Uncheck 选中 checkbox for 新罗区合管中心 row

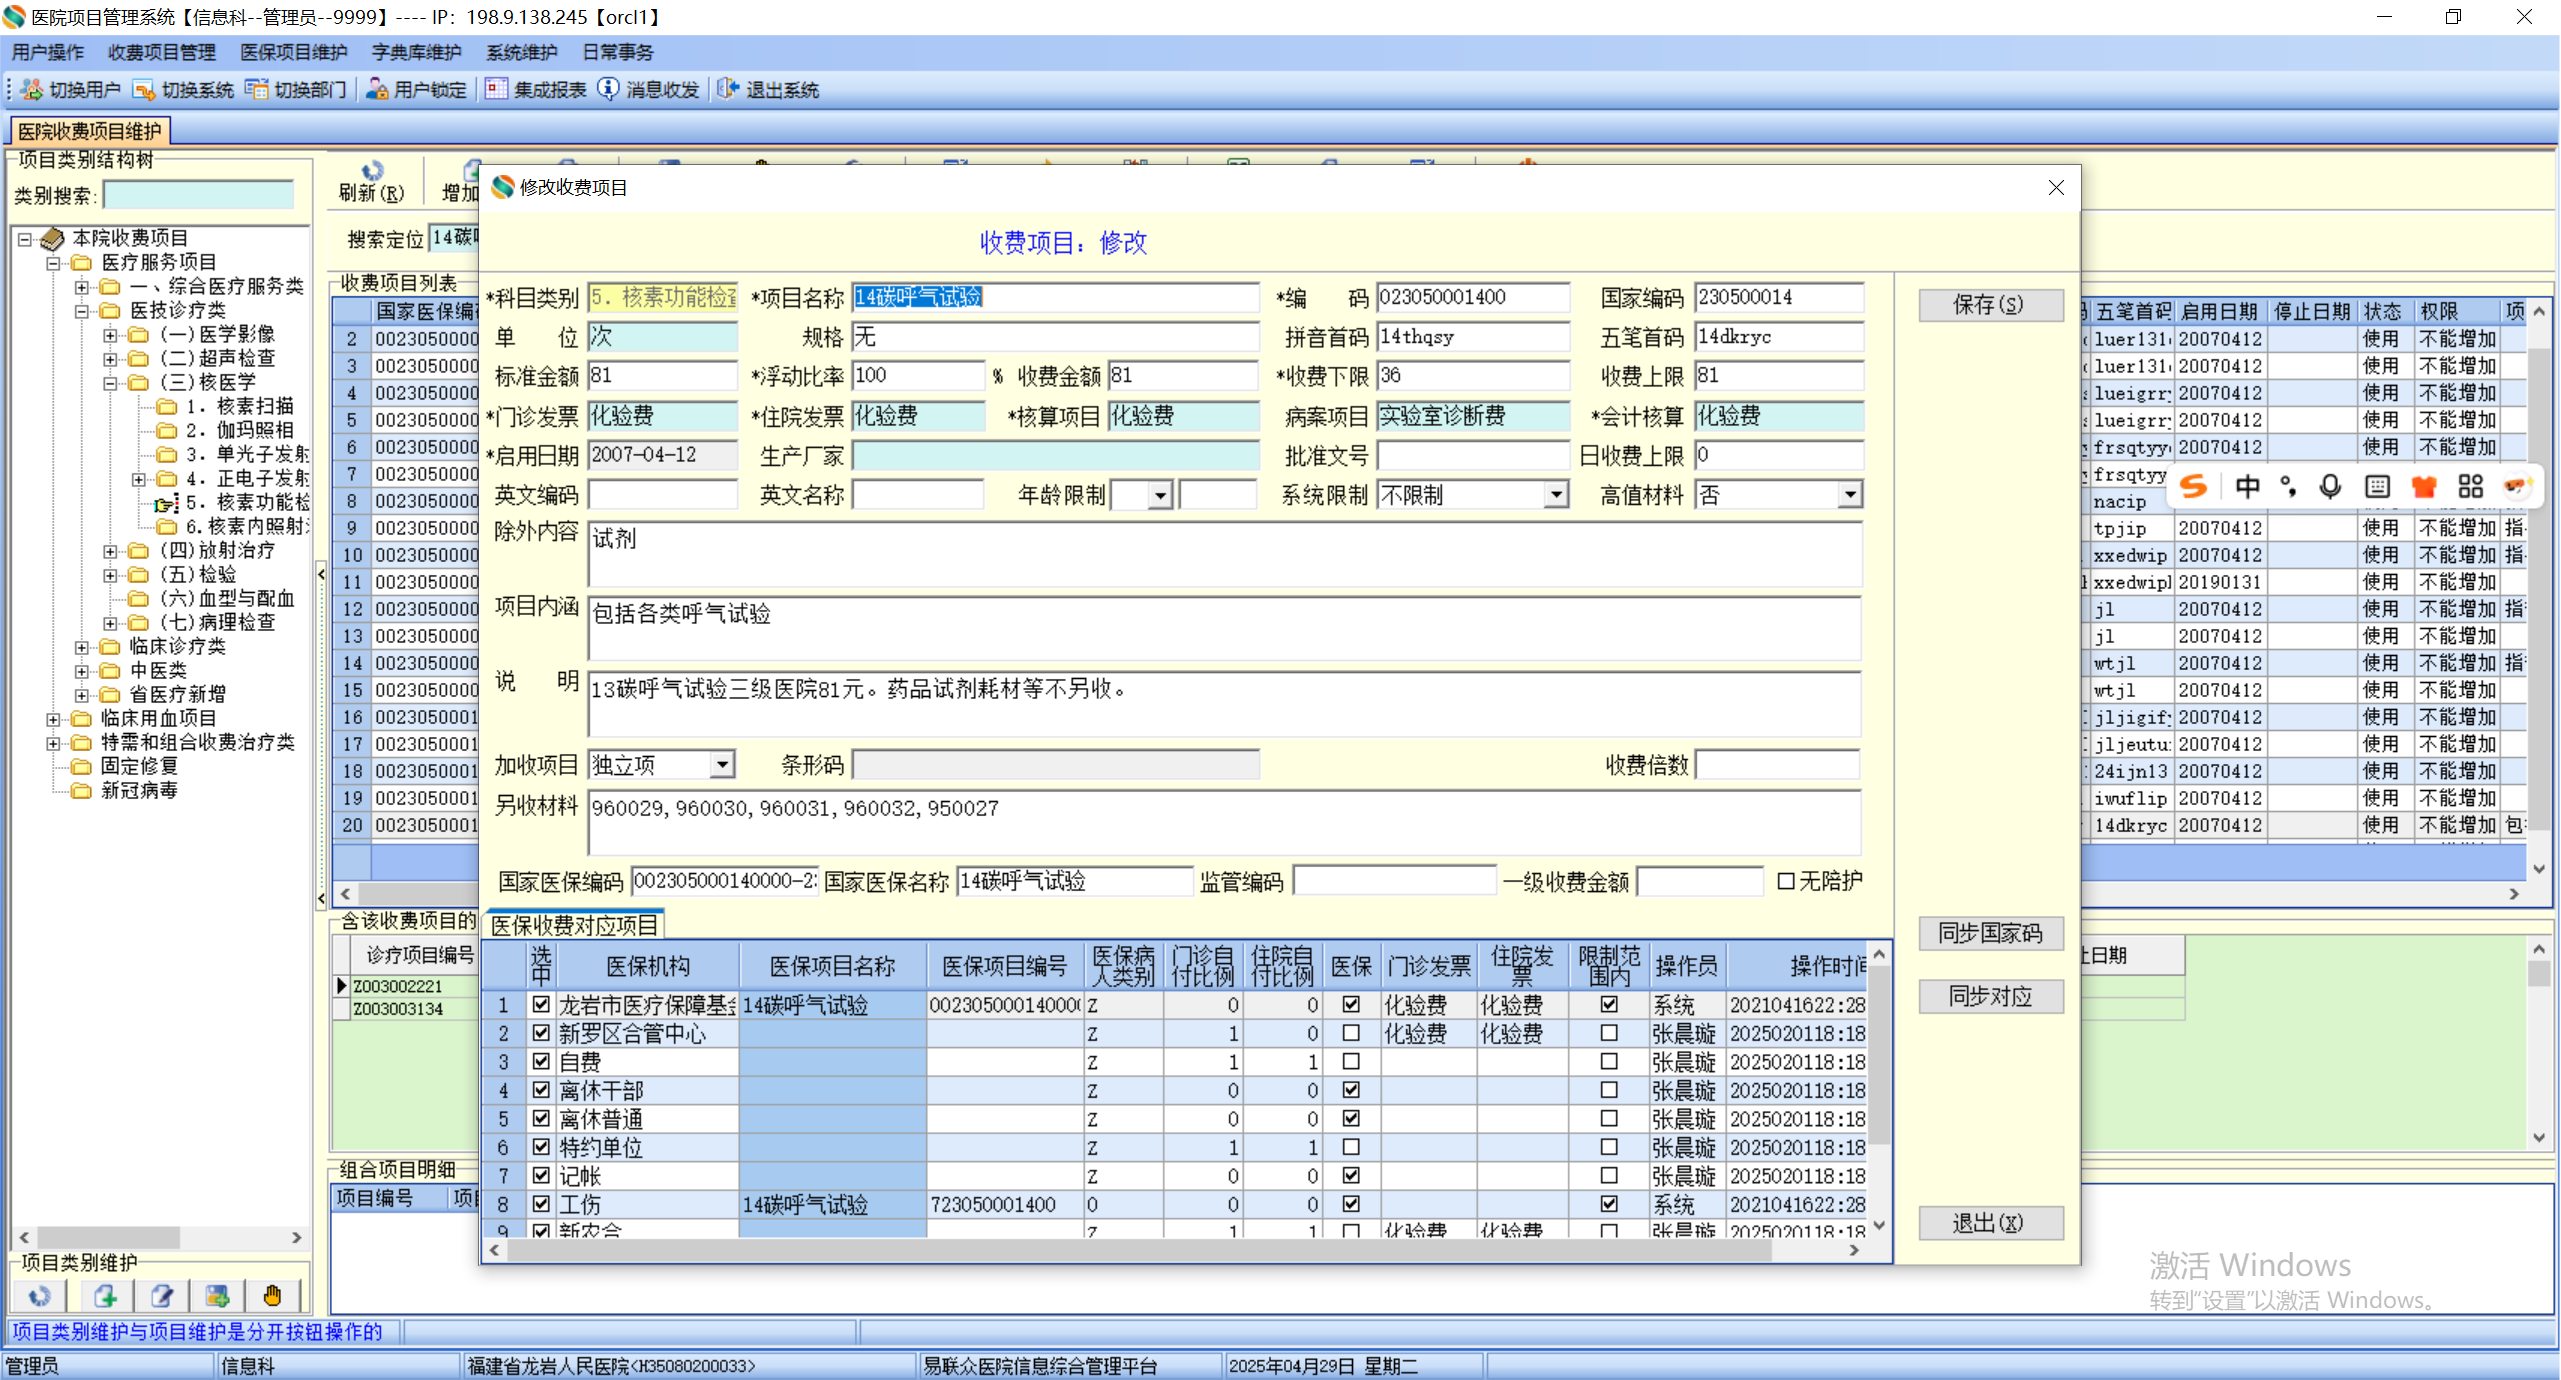(541, 1033)
